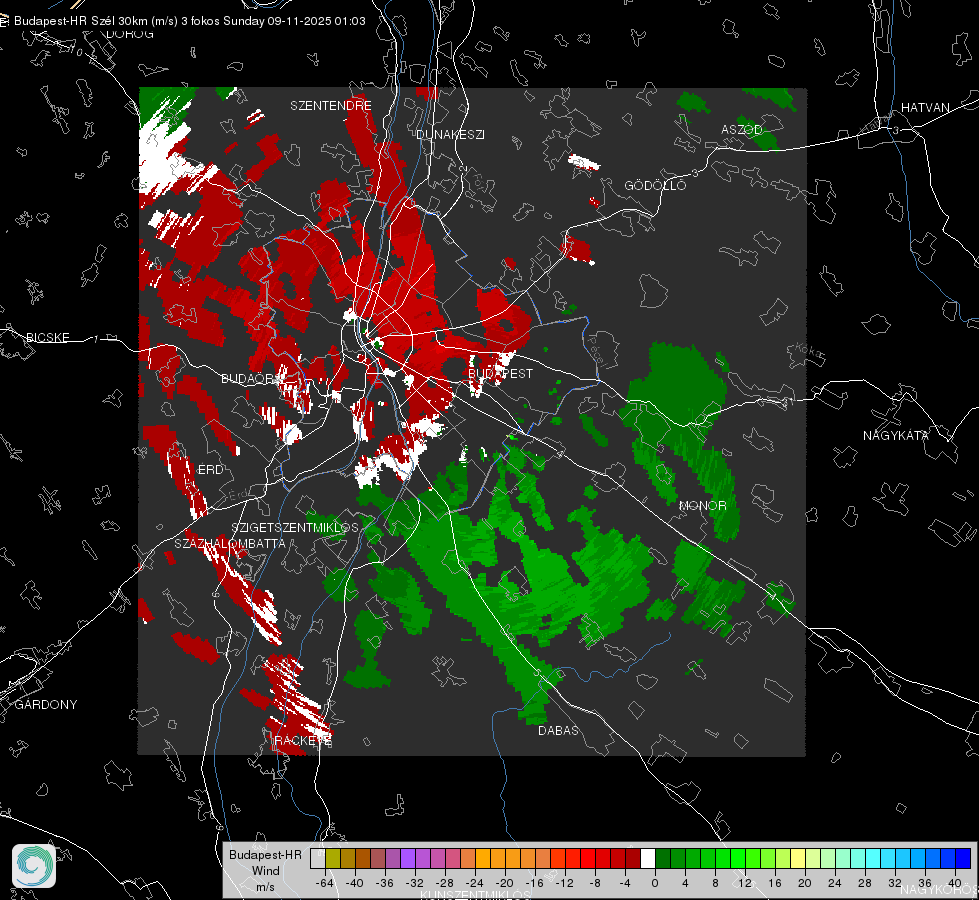Click the 0 legend scale value
The width and height of the screenshot is (979, 900).
[654, 883]
